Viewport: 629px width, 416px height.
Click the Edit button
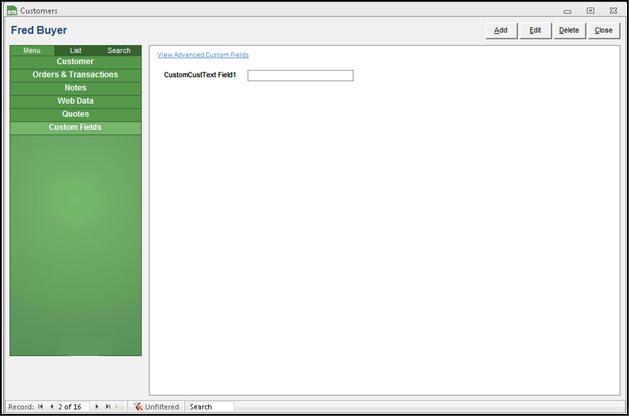[x=535, y=30]
